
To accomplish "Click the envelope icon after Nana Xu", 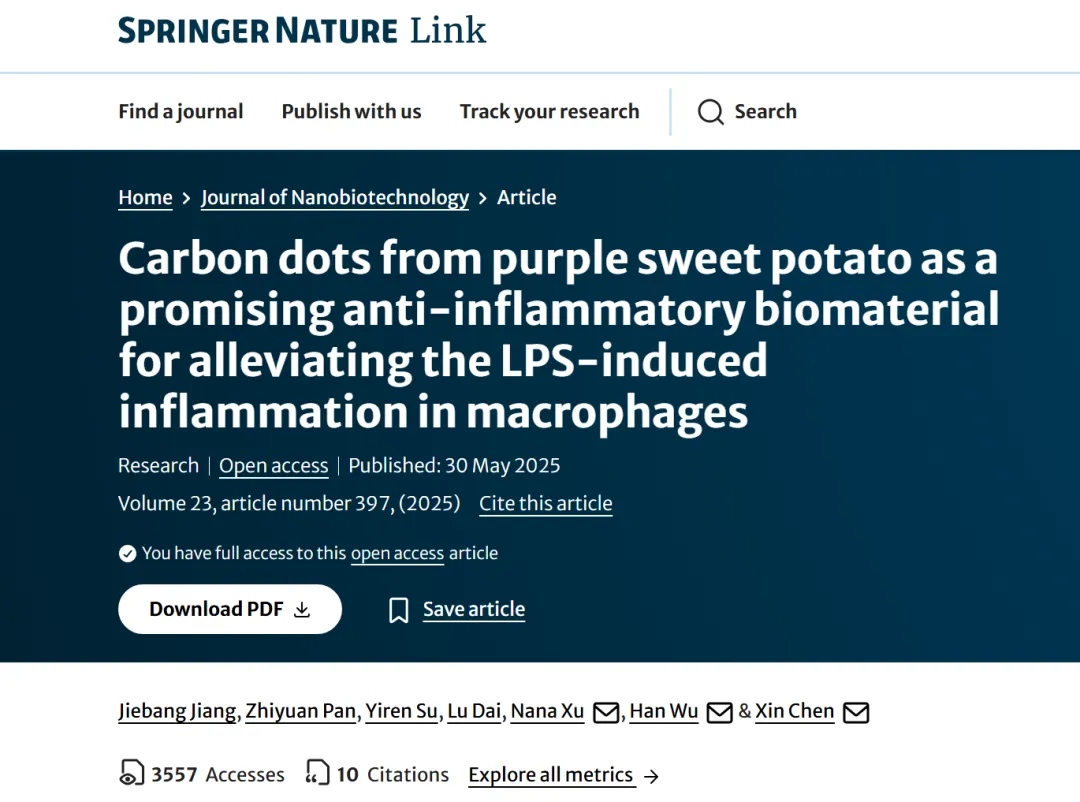I will [x=606, y=713].
